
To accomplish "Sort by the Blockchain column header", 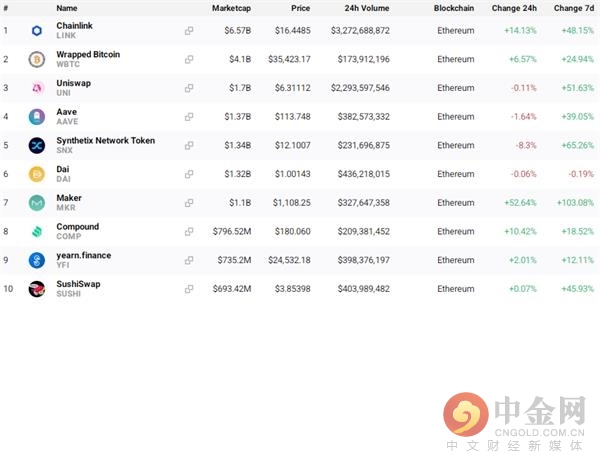I will [x=454, y=8].
